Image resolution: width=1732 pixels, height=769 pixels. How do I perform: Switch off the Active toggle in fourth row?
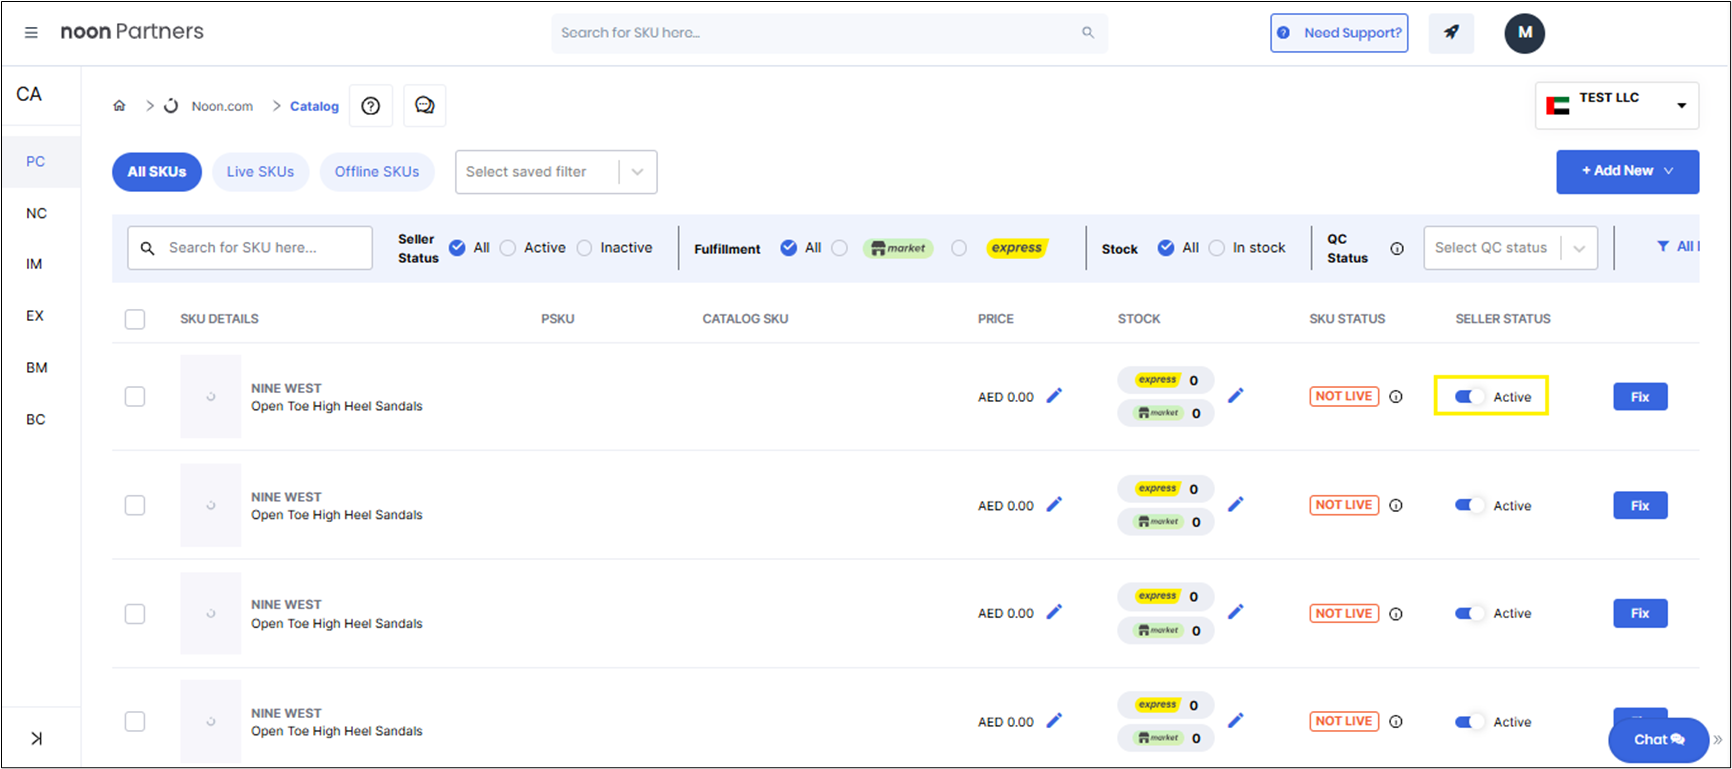click(1469, 722)
